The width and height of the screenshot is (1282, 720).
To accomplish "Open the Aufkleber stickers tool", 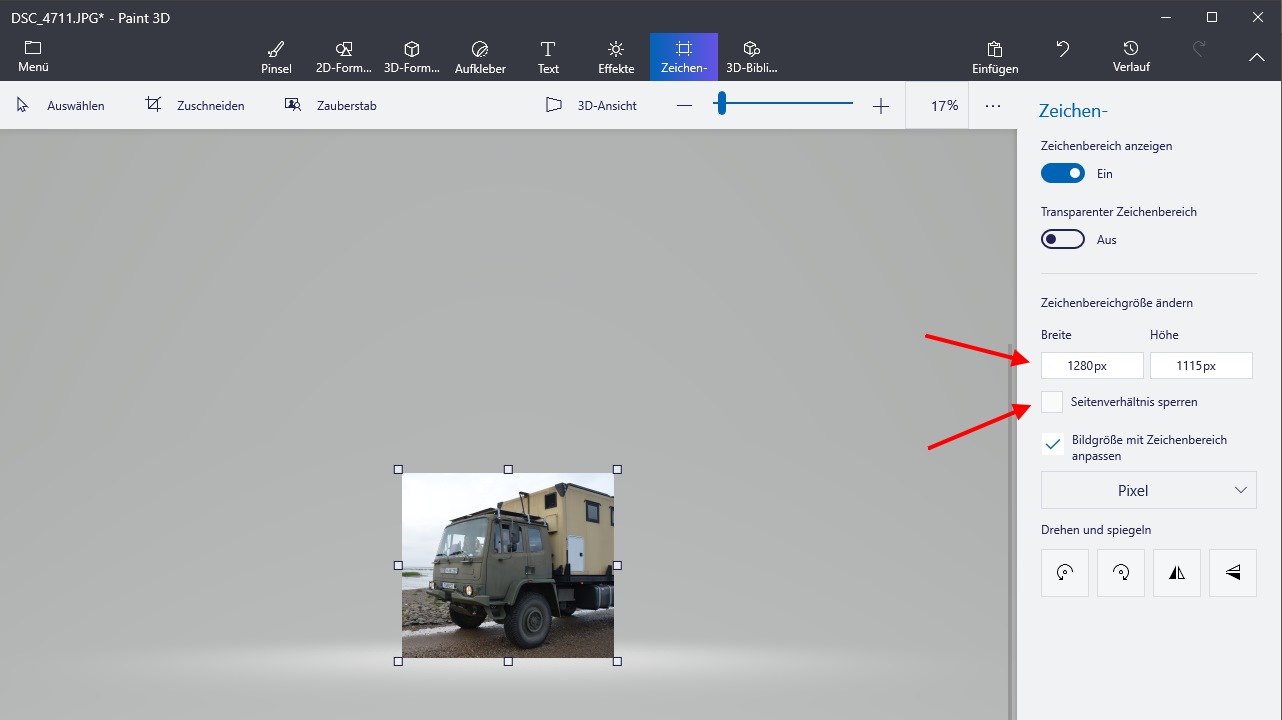I will coord(480,57).
